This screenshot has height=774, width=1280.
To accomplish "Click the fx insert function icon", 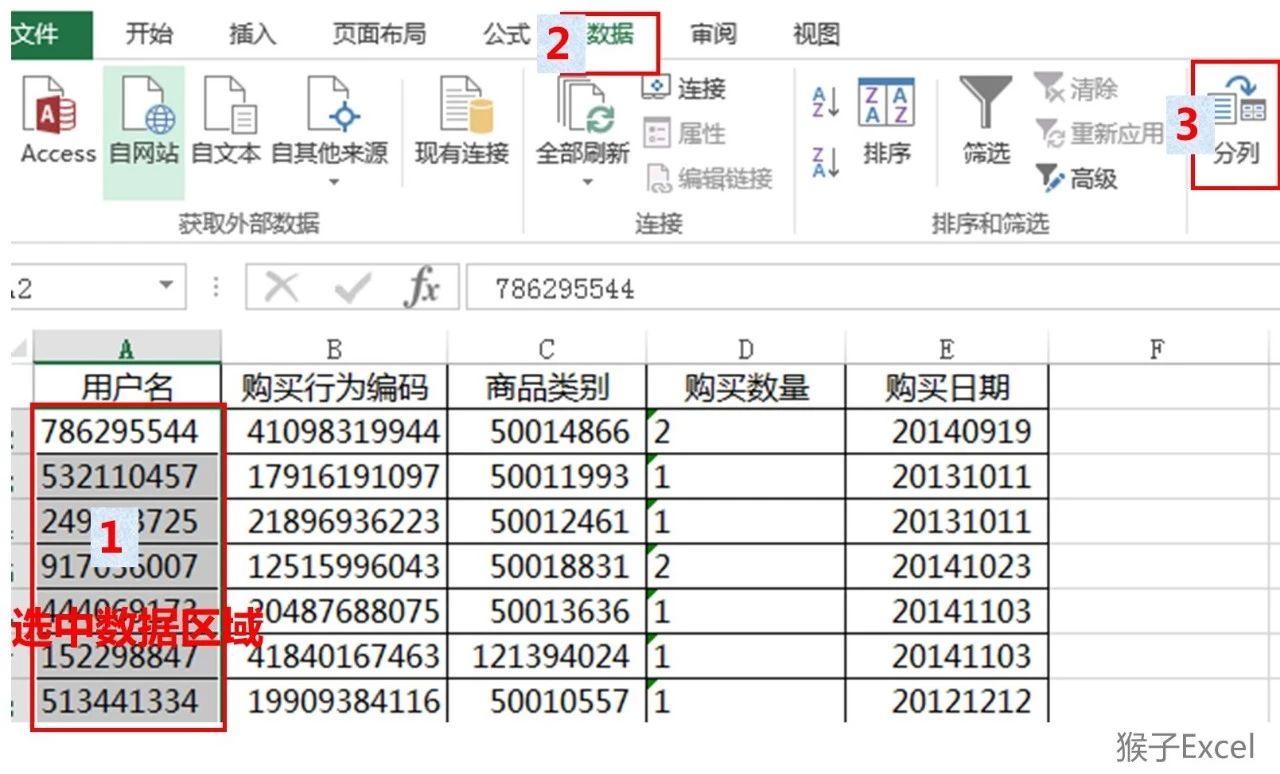I will (425, 287).
